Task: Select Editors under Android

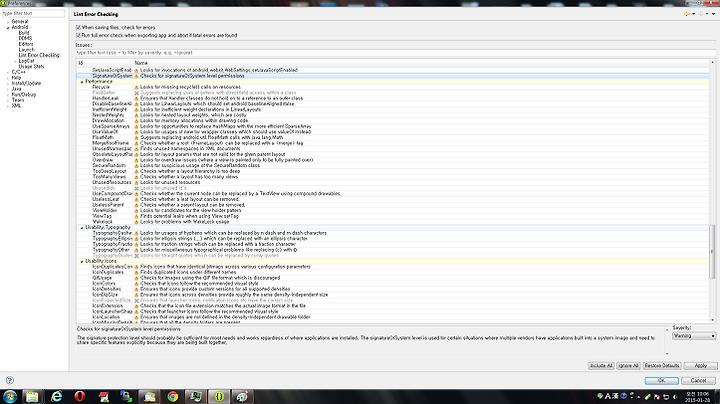Action: (26, 44)
